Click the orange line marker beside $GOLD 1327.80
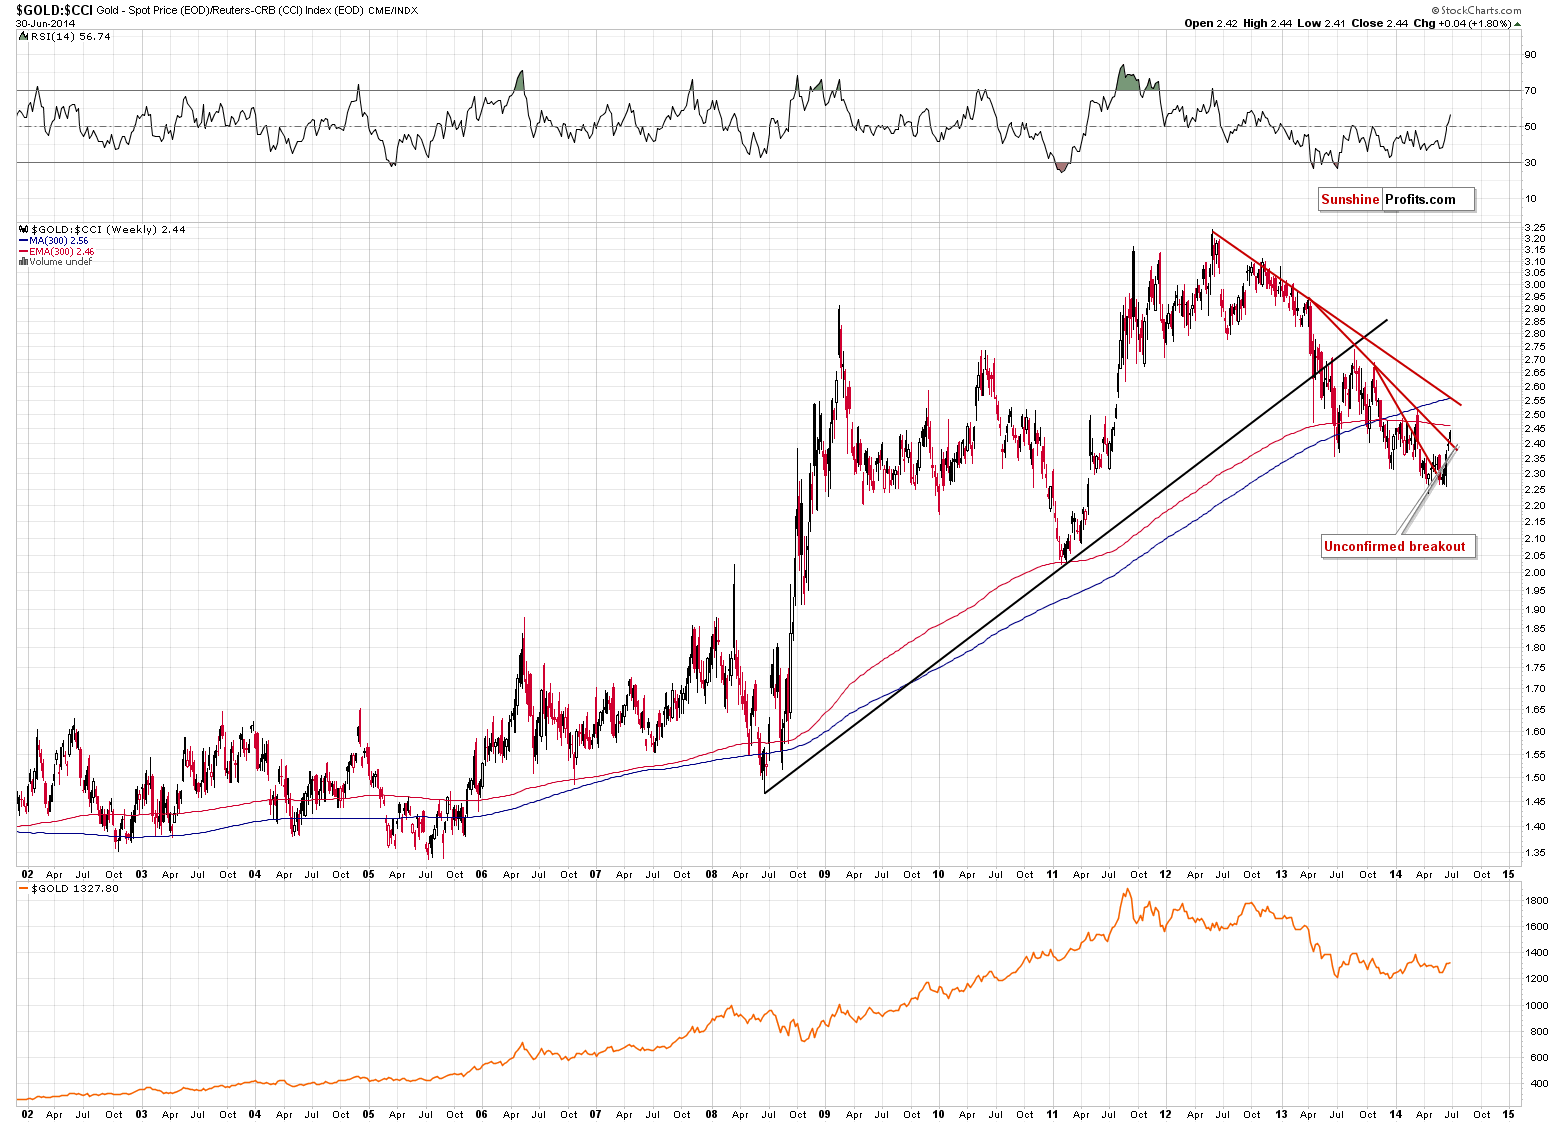The height and width of the screenshot is (1123, 1565). coord(24,888)
